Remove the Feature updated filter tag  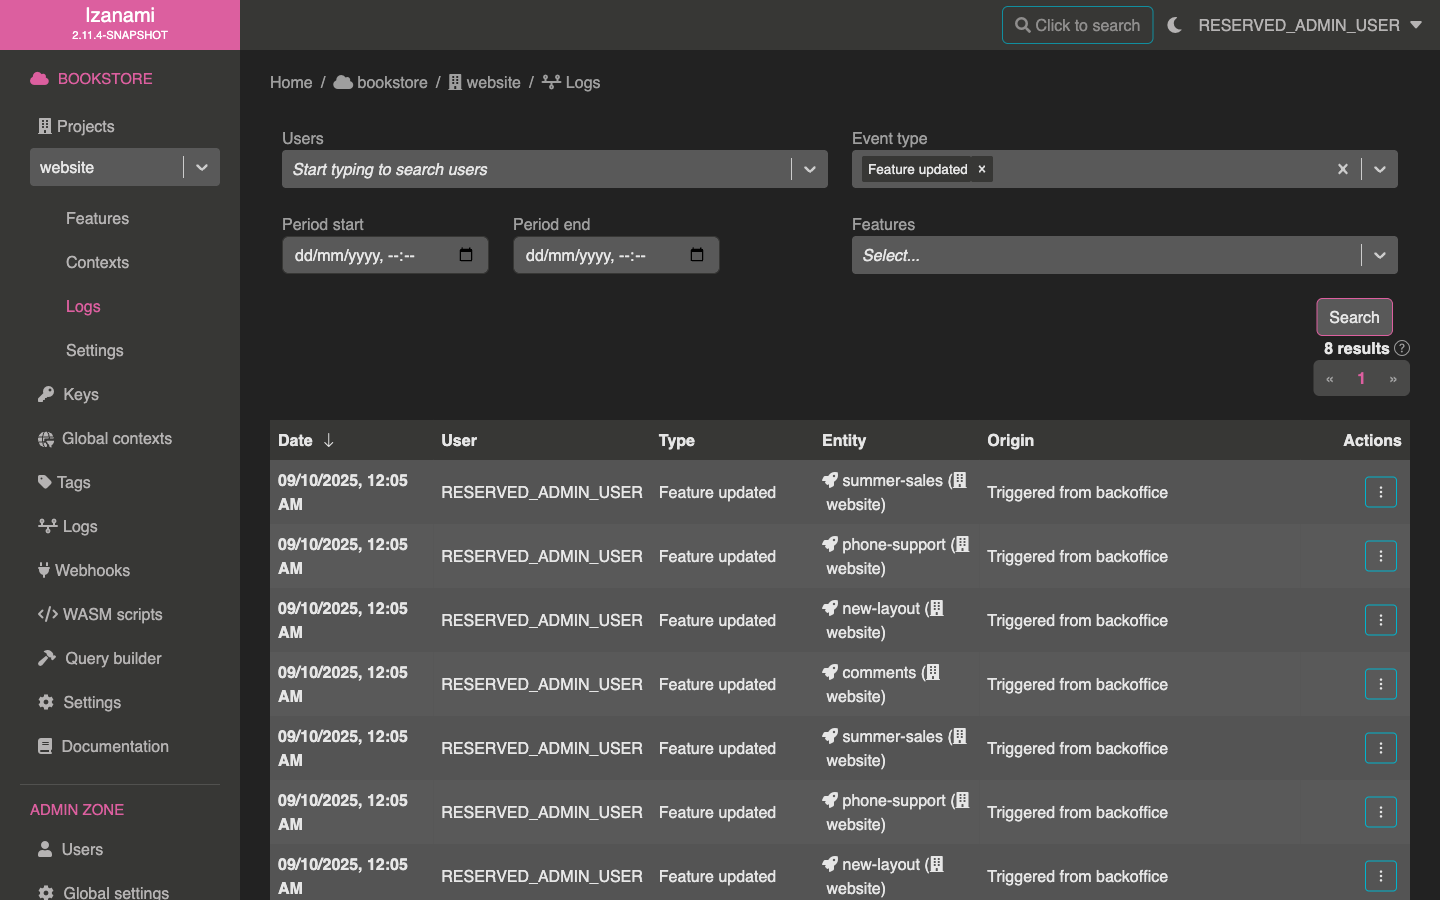[x=982, y=169]
